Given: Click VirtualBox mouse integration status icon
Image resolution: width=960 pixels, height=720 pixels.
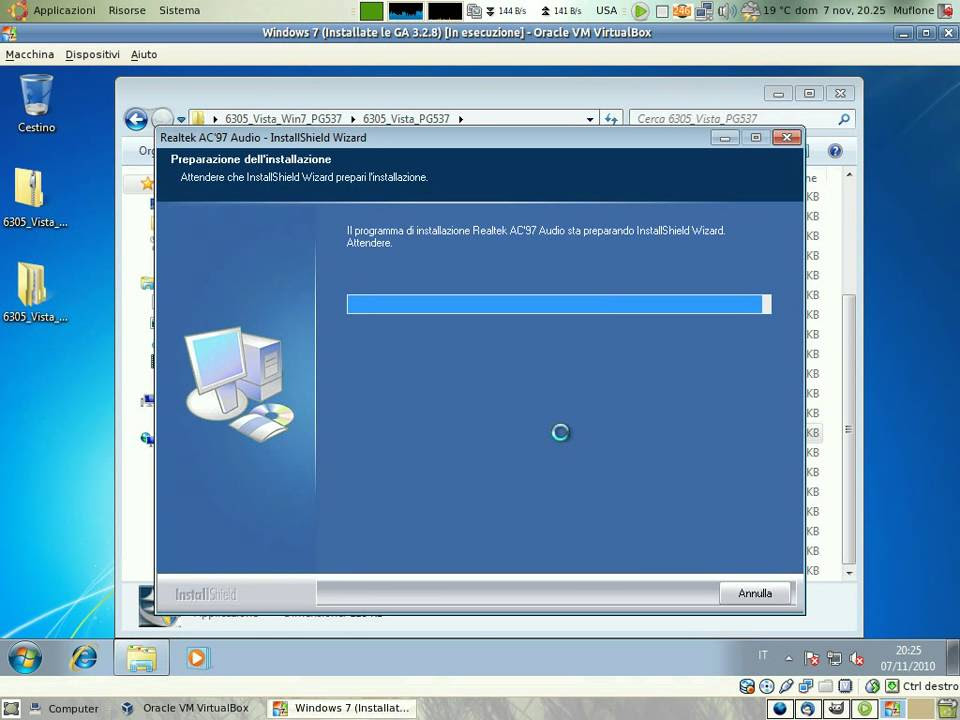Looking at the screenshot, I should tap(872, 686).
